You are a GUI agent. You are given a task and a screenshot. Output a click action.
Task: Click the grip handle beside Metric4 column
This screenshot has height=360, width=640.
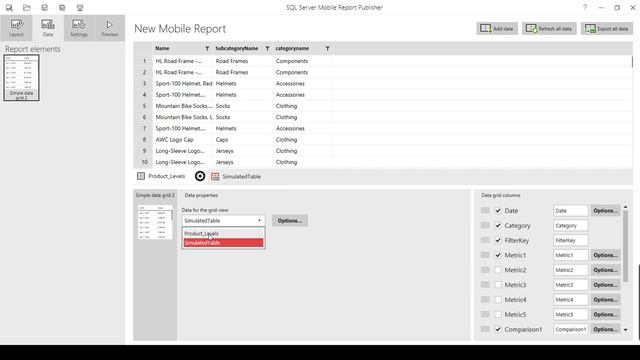485,300
